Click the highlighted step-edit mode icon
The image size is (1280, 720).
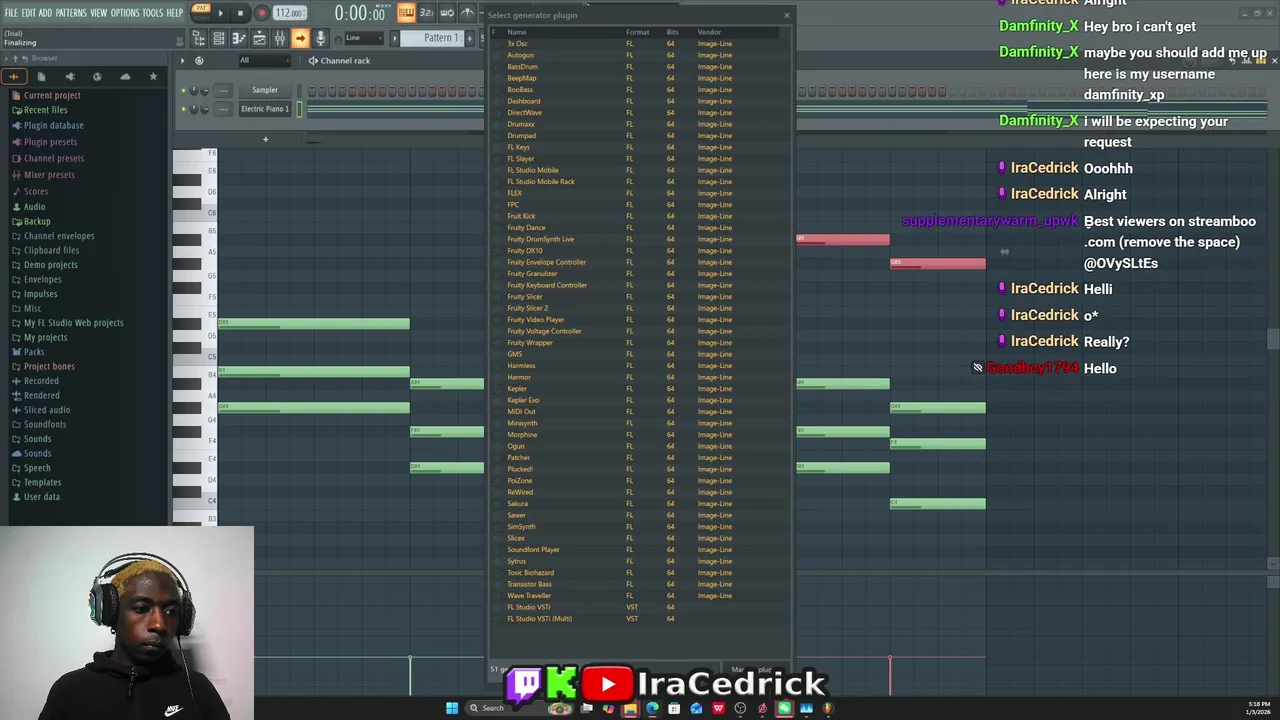coord(406,12)
